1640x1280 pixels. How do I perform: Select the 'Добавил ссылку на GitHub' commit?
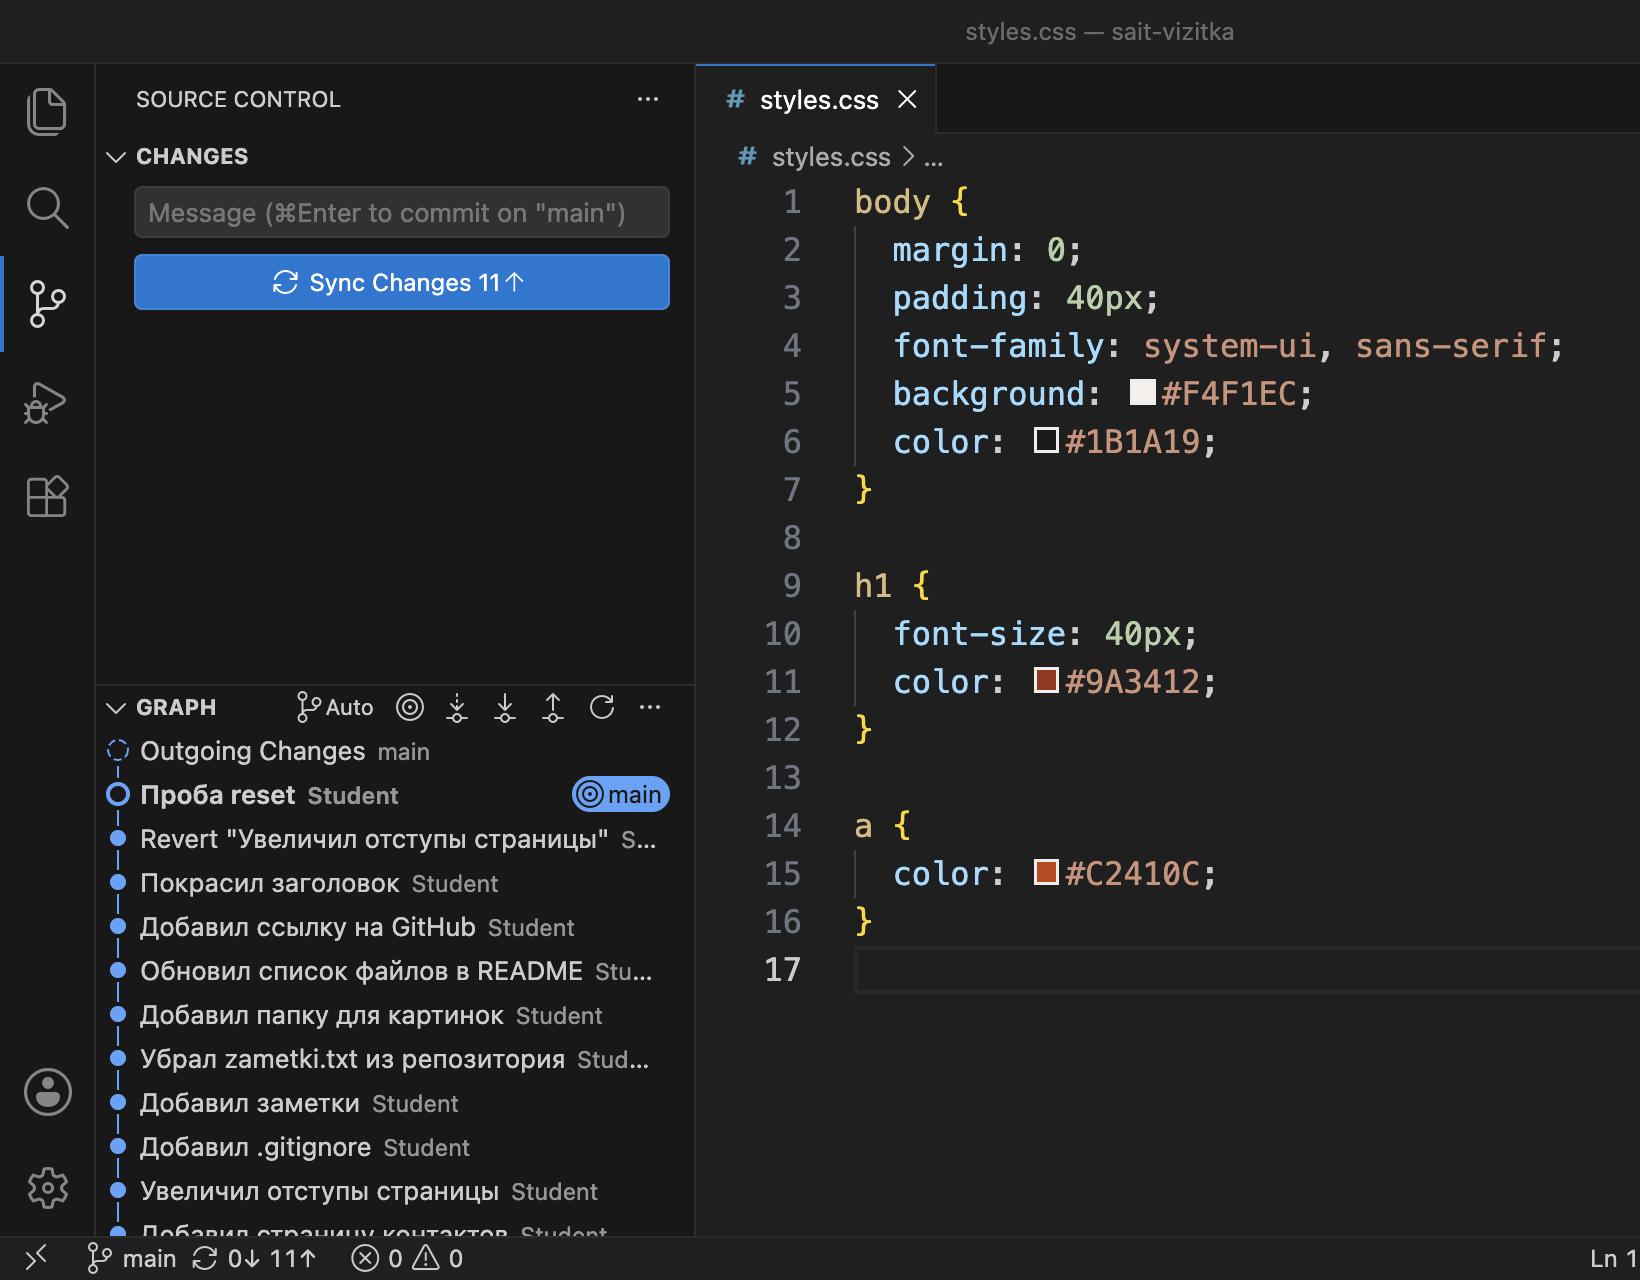[395, 927]
